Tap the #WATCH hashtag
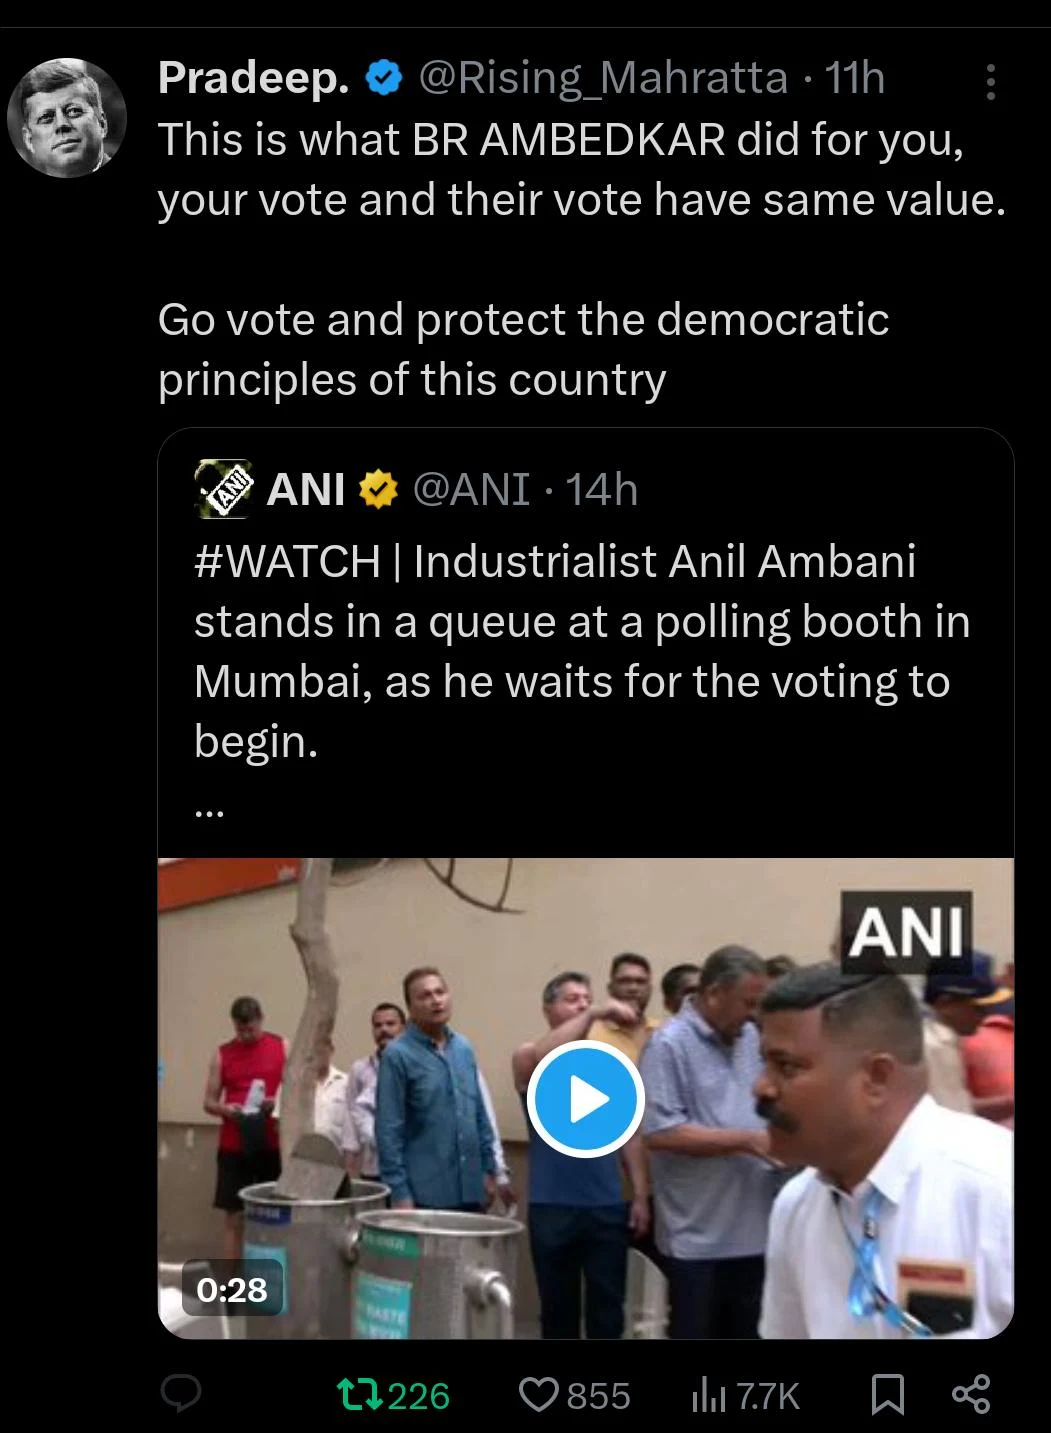Screen dimensions: 1051x1433 tap(287, 561)
